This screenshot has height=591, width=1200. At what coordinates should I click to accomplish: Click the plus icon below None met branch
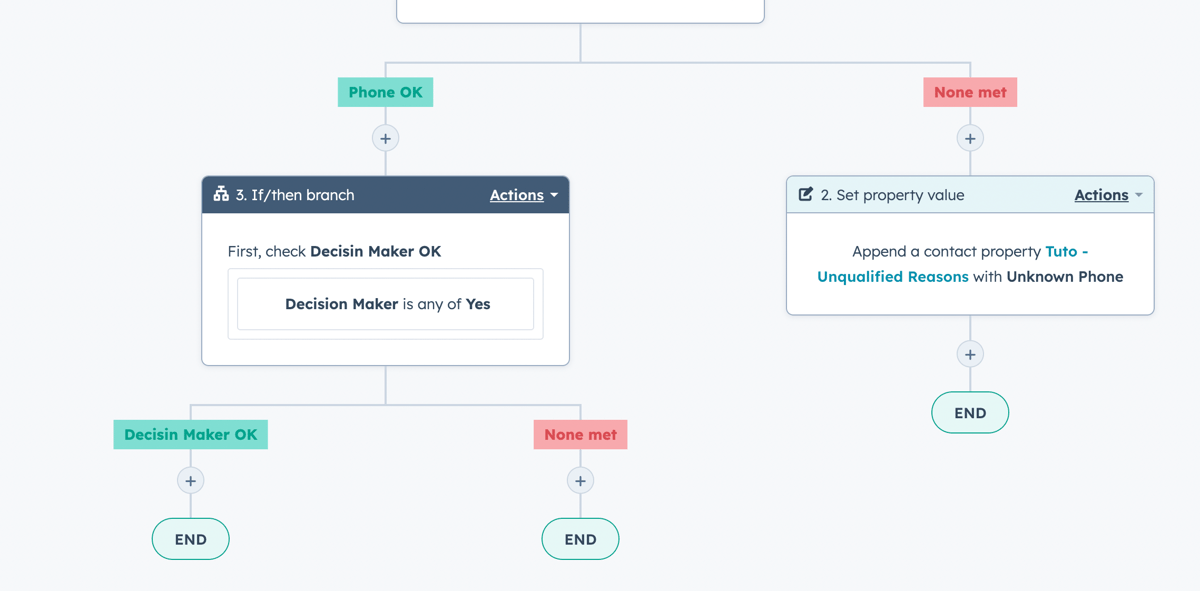click(x=970, y=138)
